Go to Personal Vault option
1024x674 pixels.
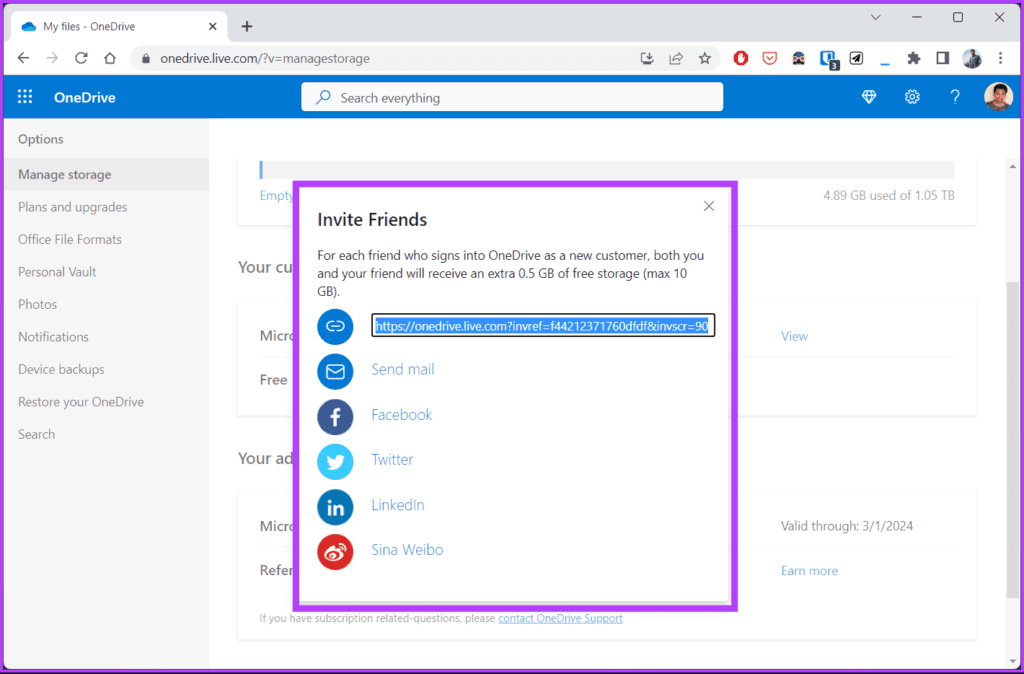click(57, 272)
